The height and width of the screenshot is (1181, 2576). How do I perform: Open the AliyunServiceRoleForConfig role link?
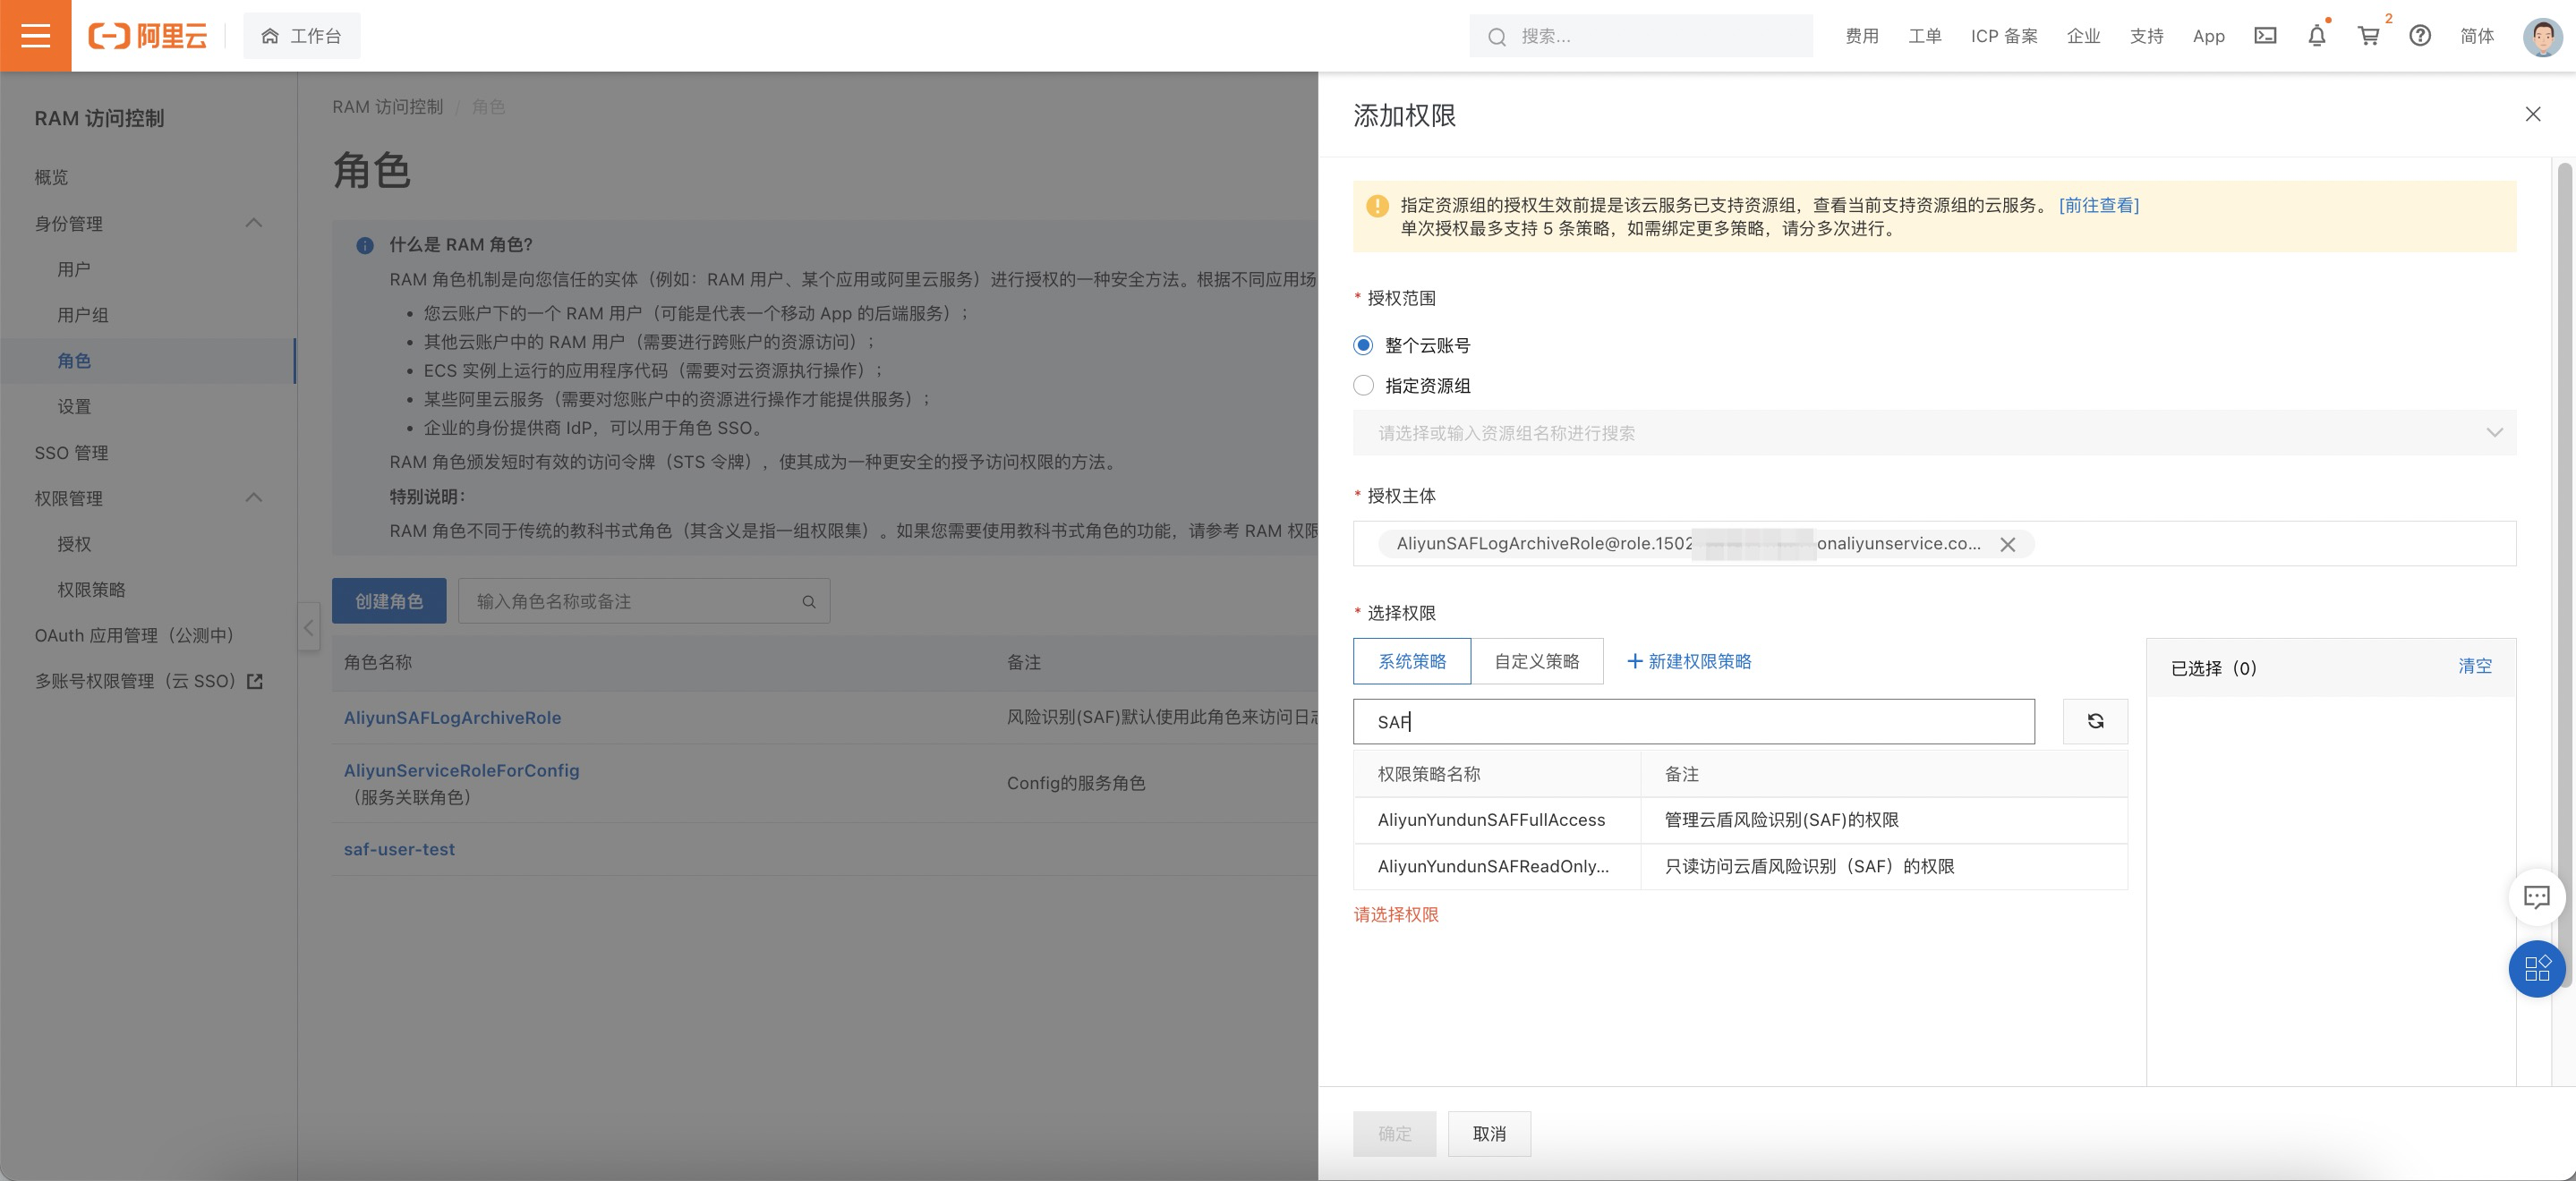point(461,770)
